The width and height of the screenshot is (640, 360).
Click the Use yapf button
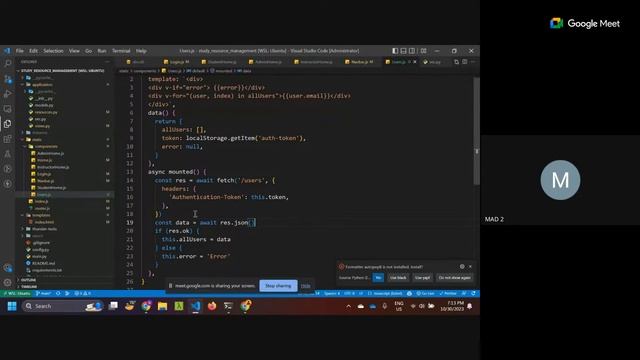coord(422,278)
